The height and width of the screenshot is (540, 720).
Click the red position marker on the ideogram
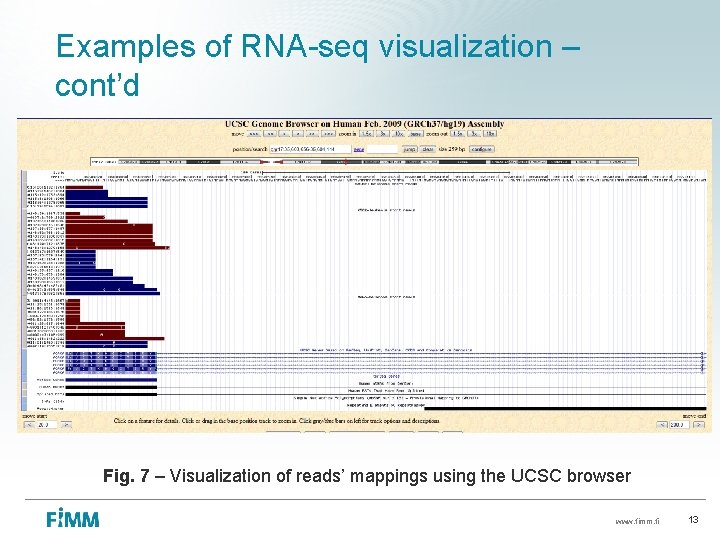(x=345, y=162)
